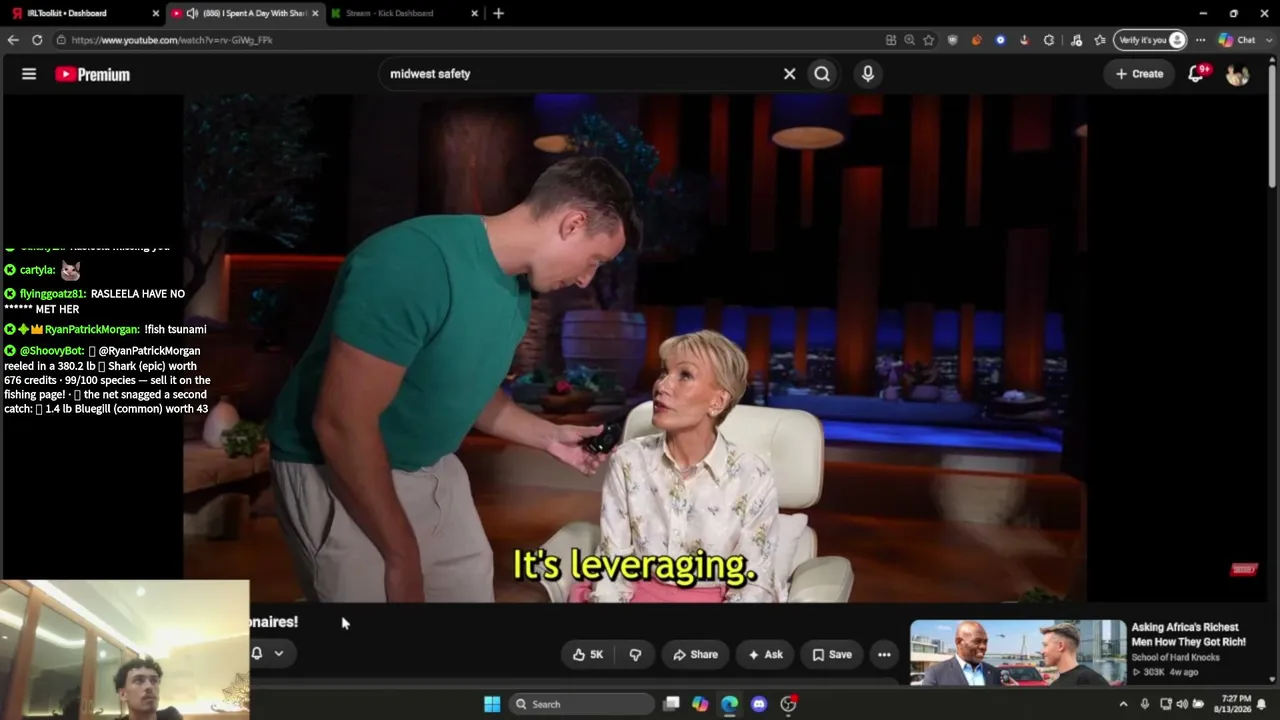Add this page to favorites
Screen dimensions: 1280x720
click(x=929, y=40)
